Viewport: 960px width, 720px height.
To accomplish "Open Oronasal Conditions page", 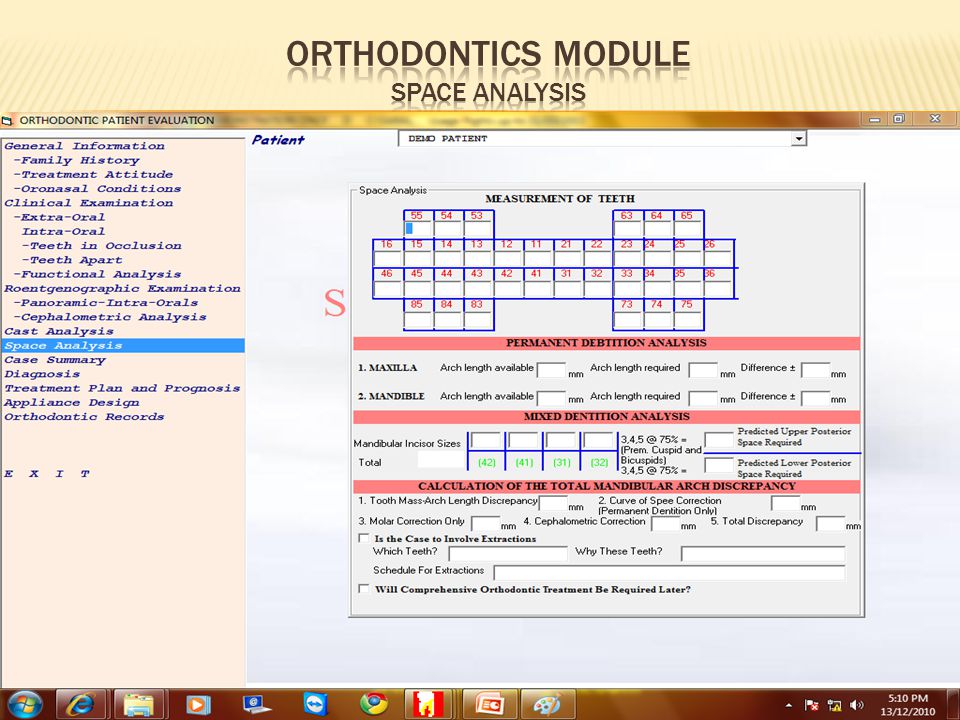I will (97, 189).
